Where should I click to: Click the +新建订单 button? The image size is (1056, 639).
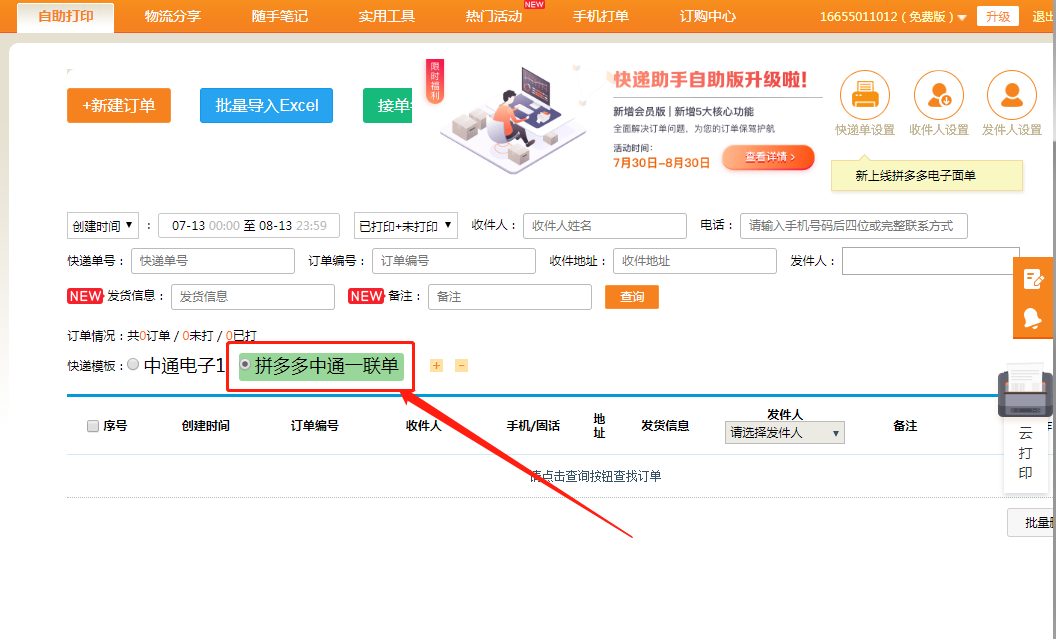pos(119,106)
